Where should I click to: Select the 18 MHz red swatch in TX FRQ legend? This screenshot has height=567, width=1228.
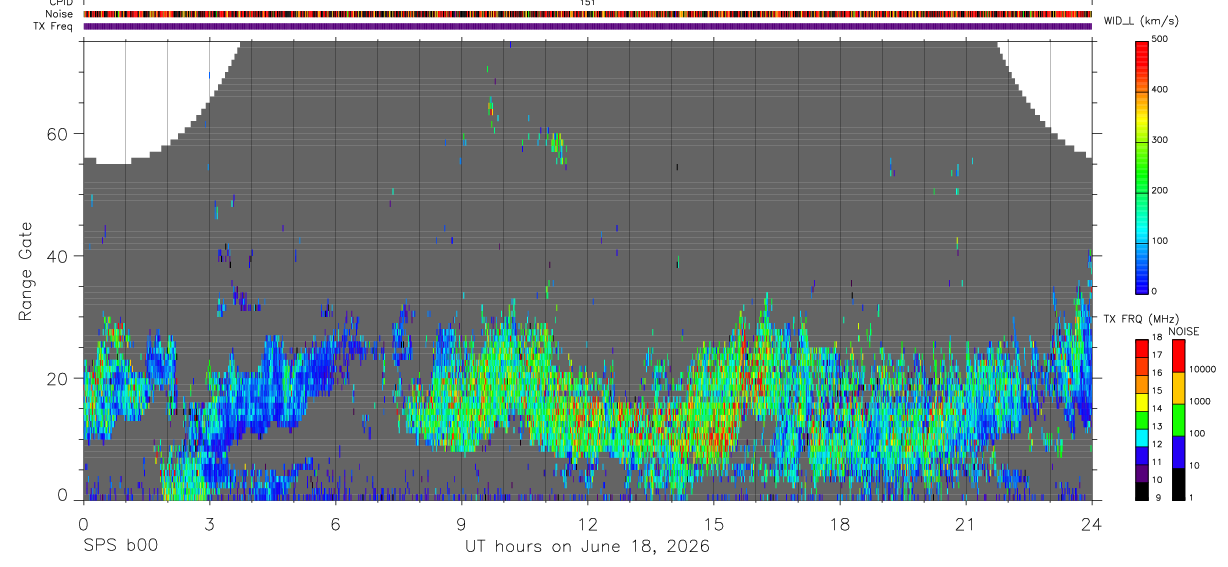1142,346
